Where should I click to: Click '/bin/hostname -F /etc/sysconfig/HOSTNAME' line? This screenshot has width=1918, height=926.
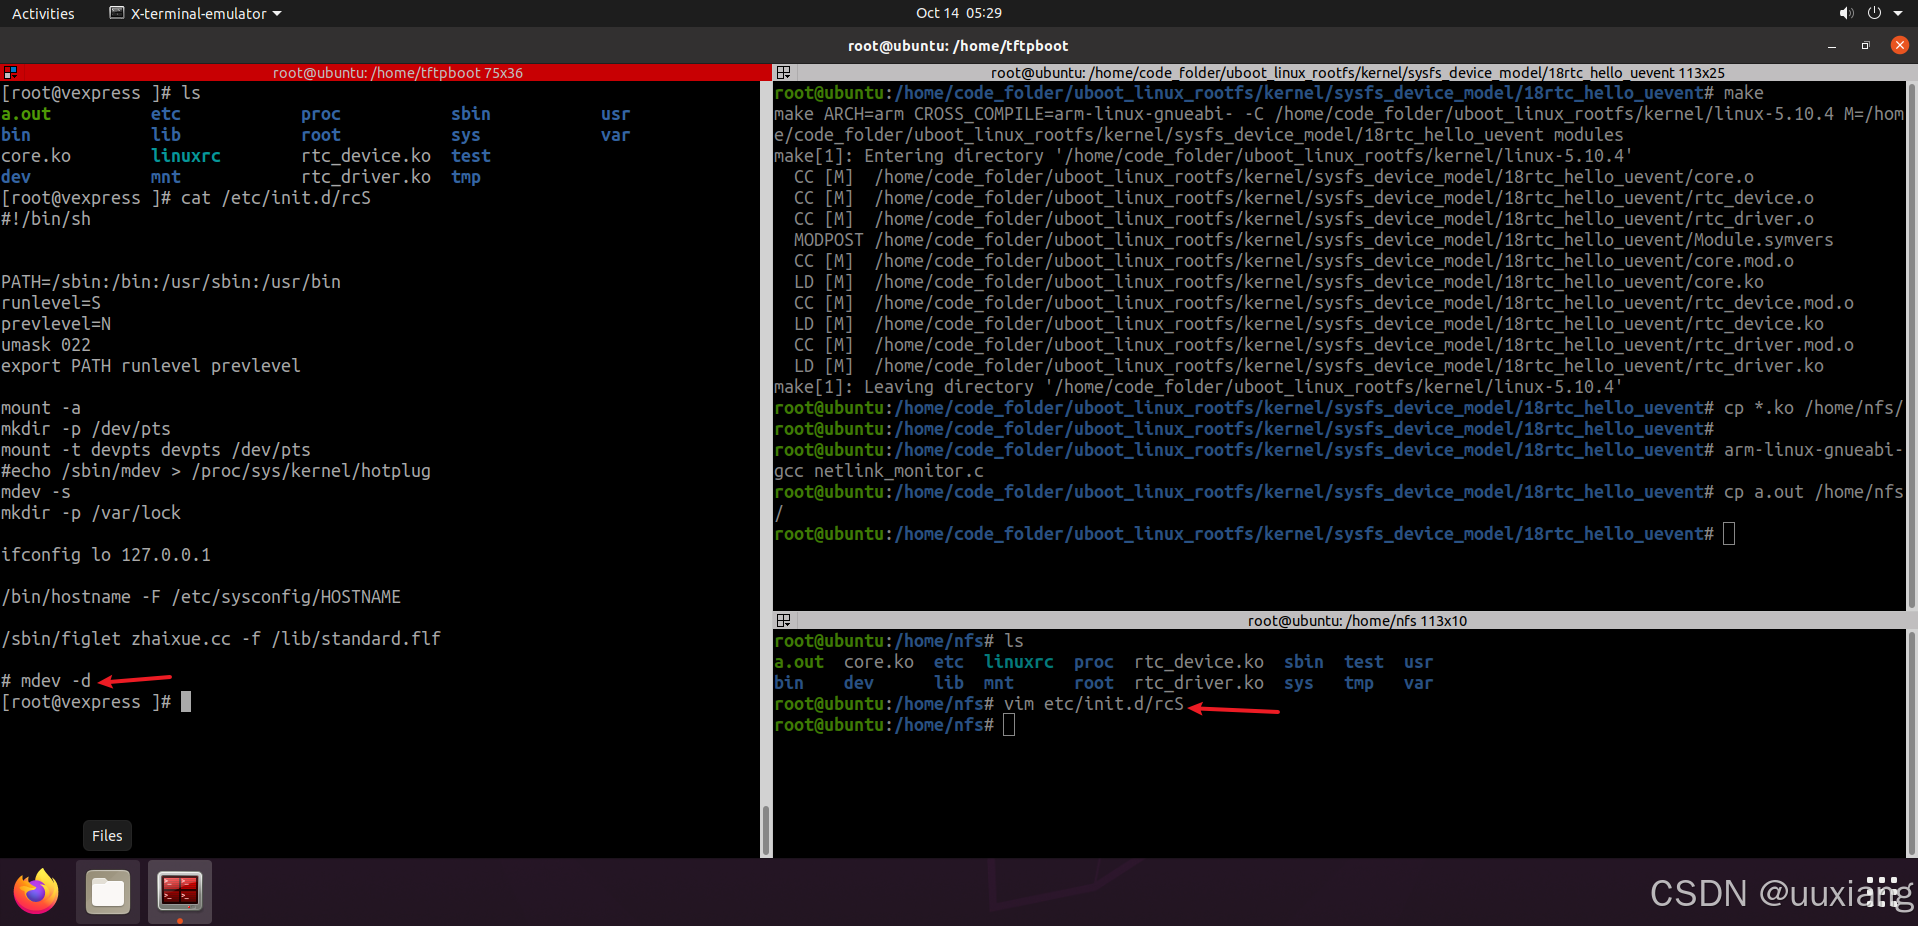coord(201,597)
